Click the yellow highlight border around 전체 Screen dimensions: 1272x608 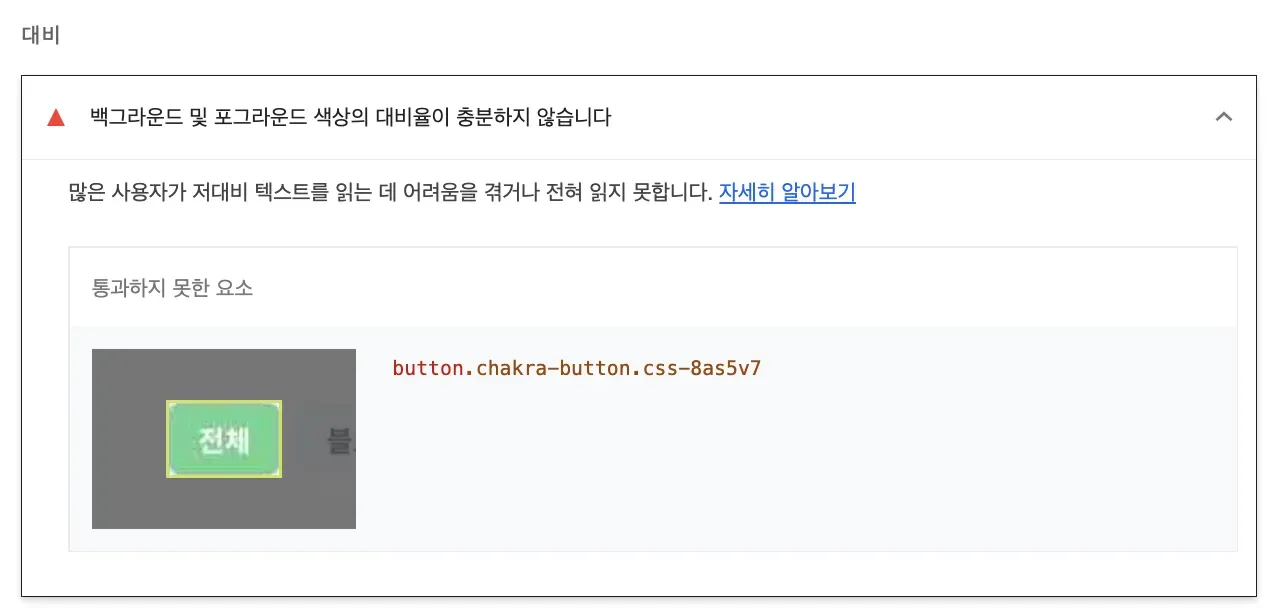168,440
